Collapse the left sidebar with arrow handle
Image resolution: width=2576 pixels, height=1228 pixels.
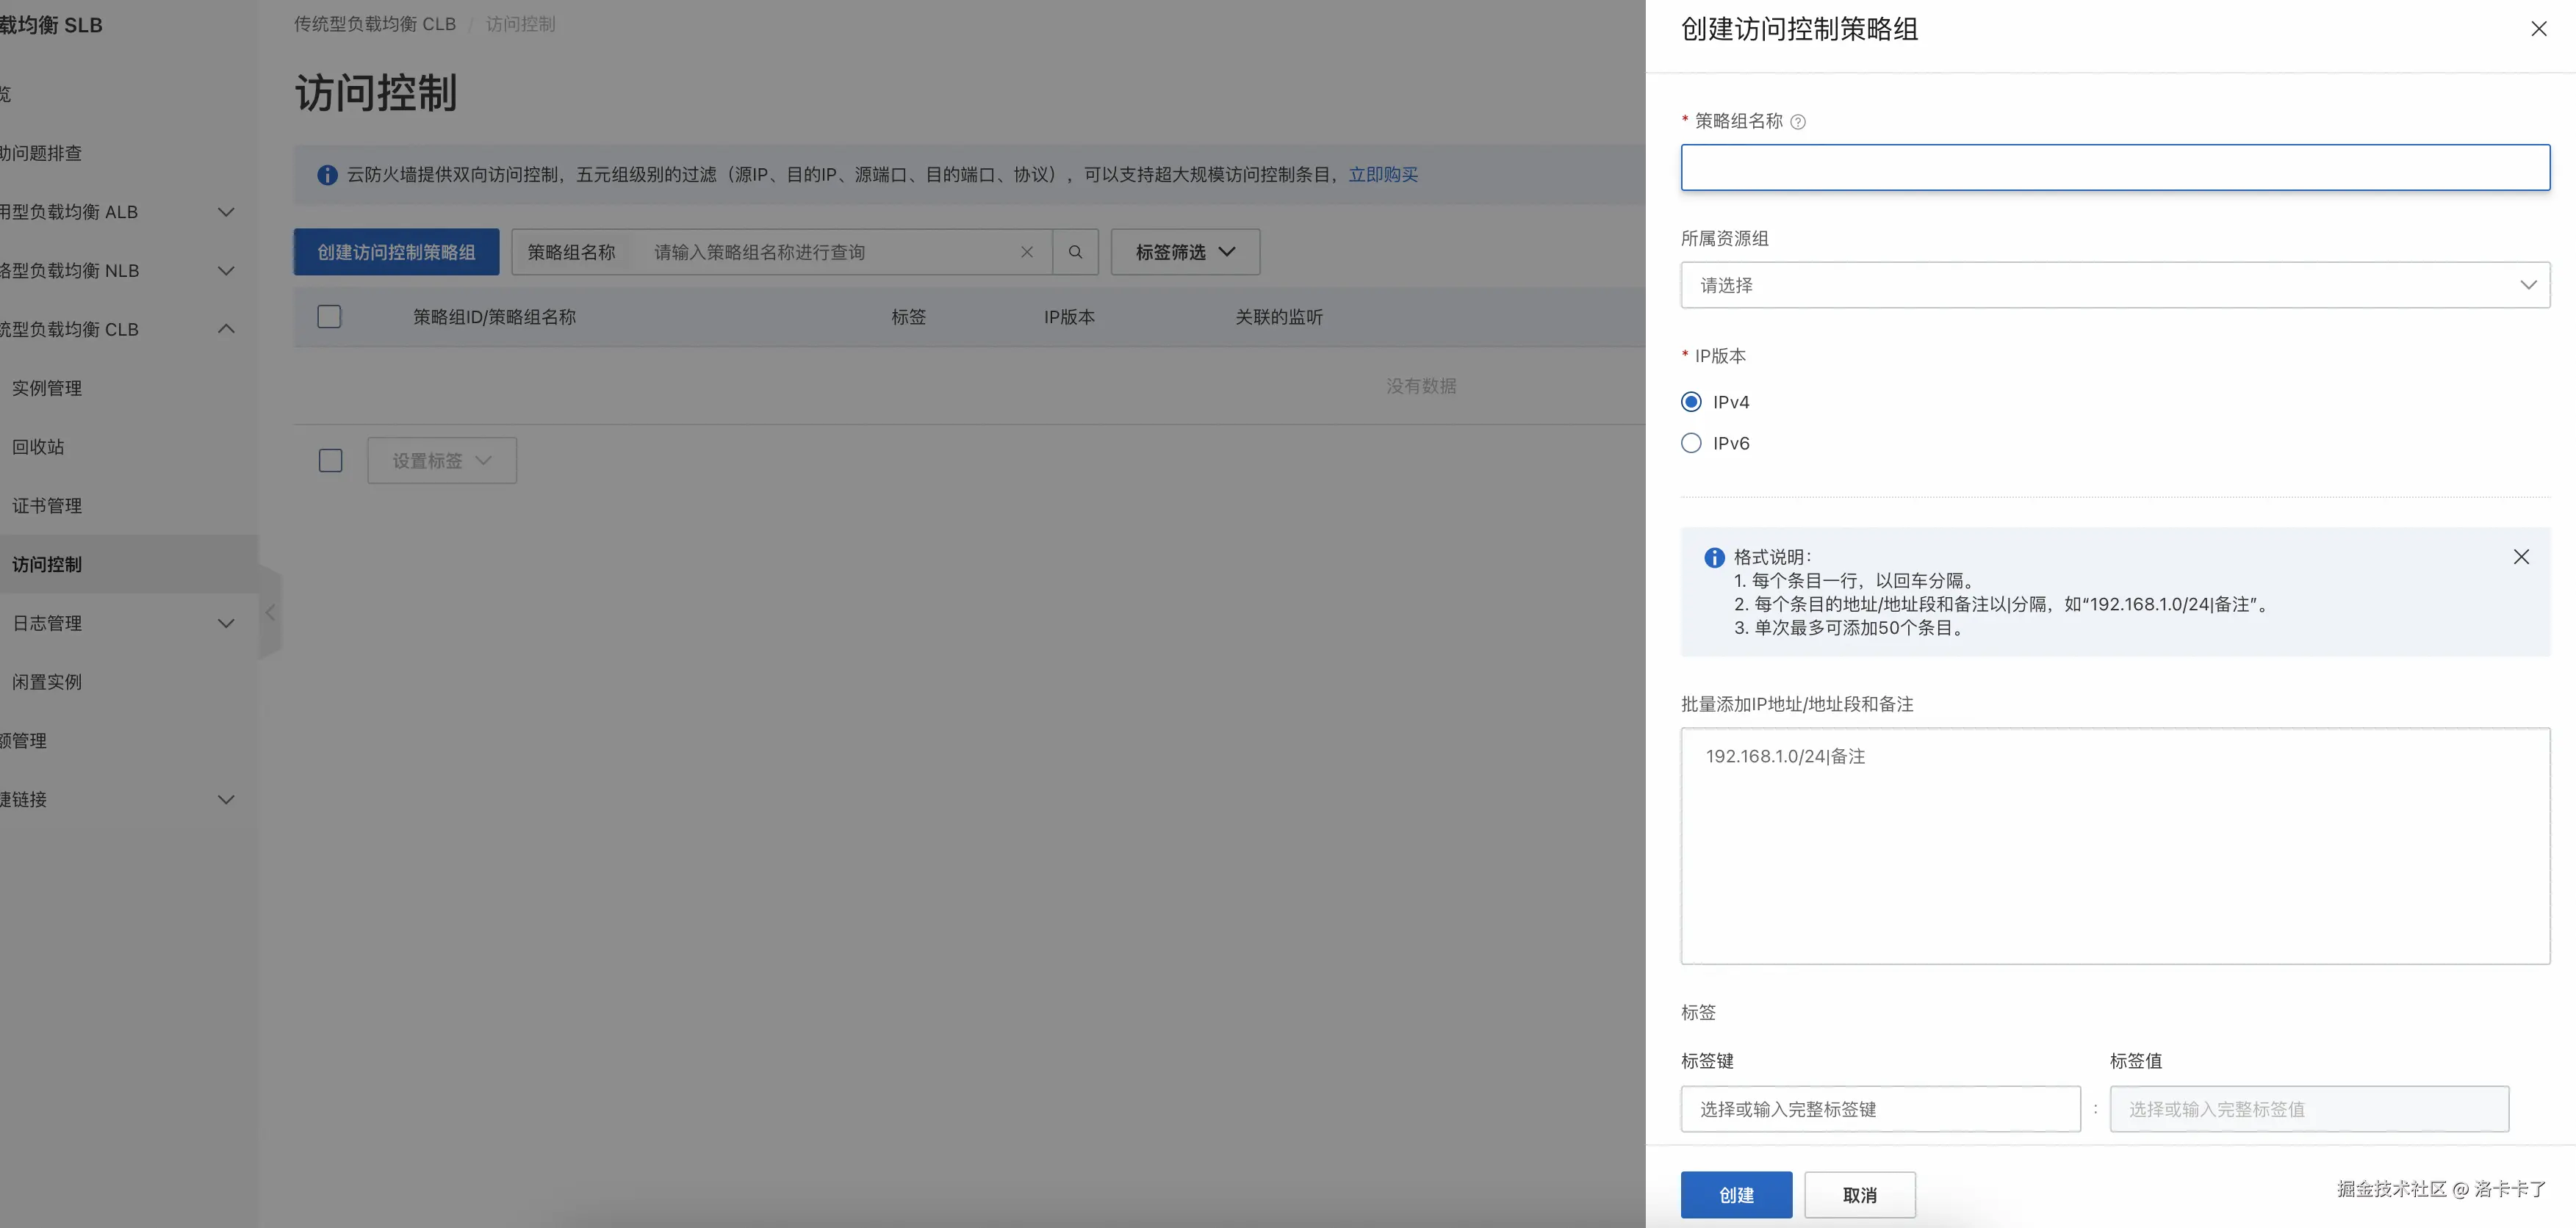[270, 612]
